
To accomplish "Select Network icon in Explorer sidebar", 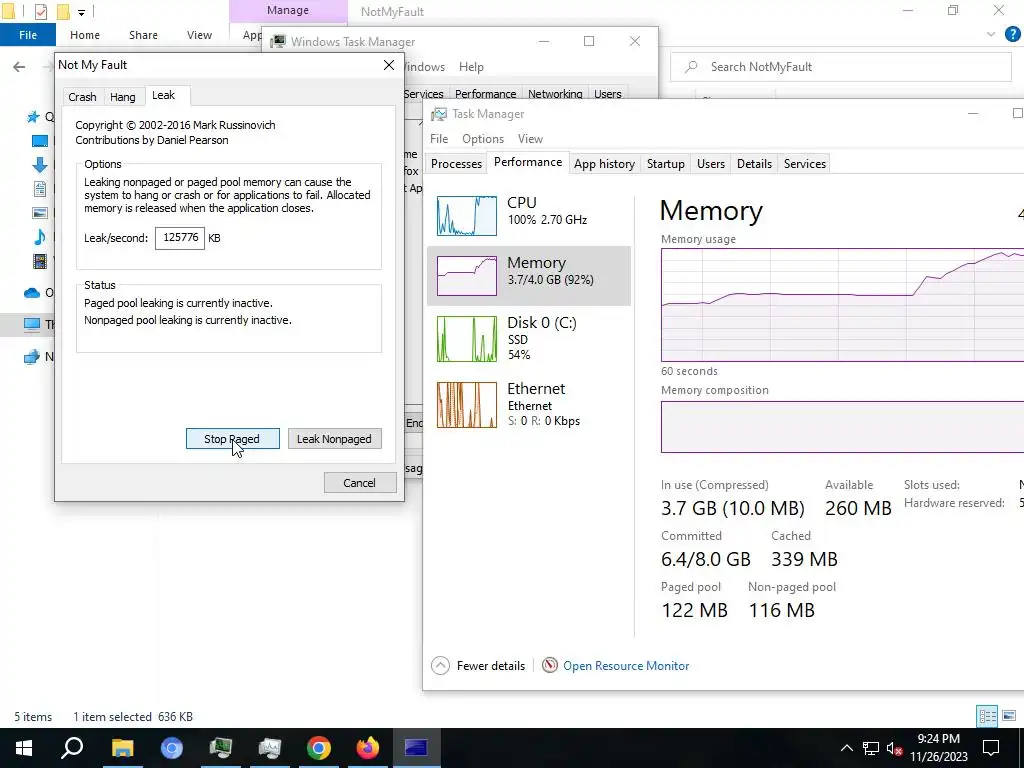I will (x=31, y=357).
